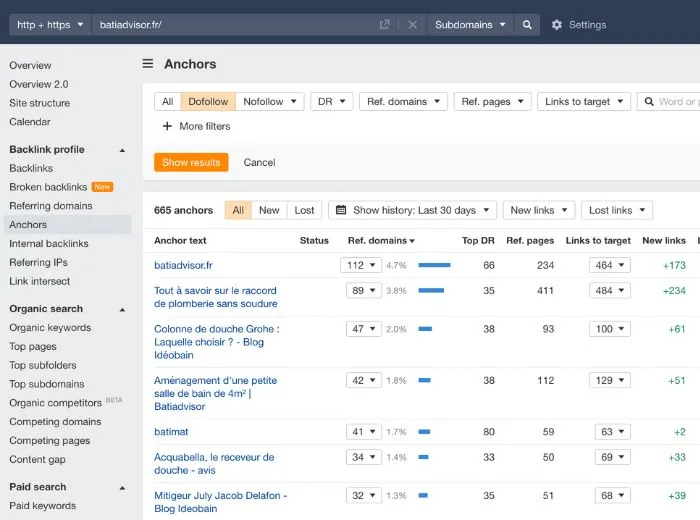This screenshot has width=700, height=520.
Task: Open Top pages report
Action: pos(33,346)
